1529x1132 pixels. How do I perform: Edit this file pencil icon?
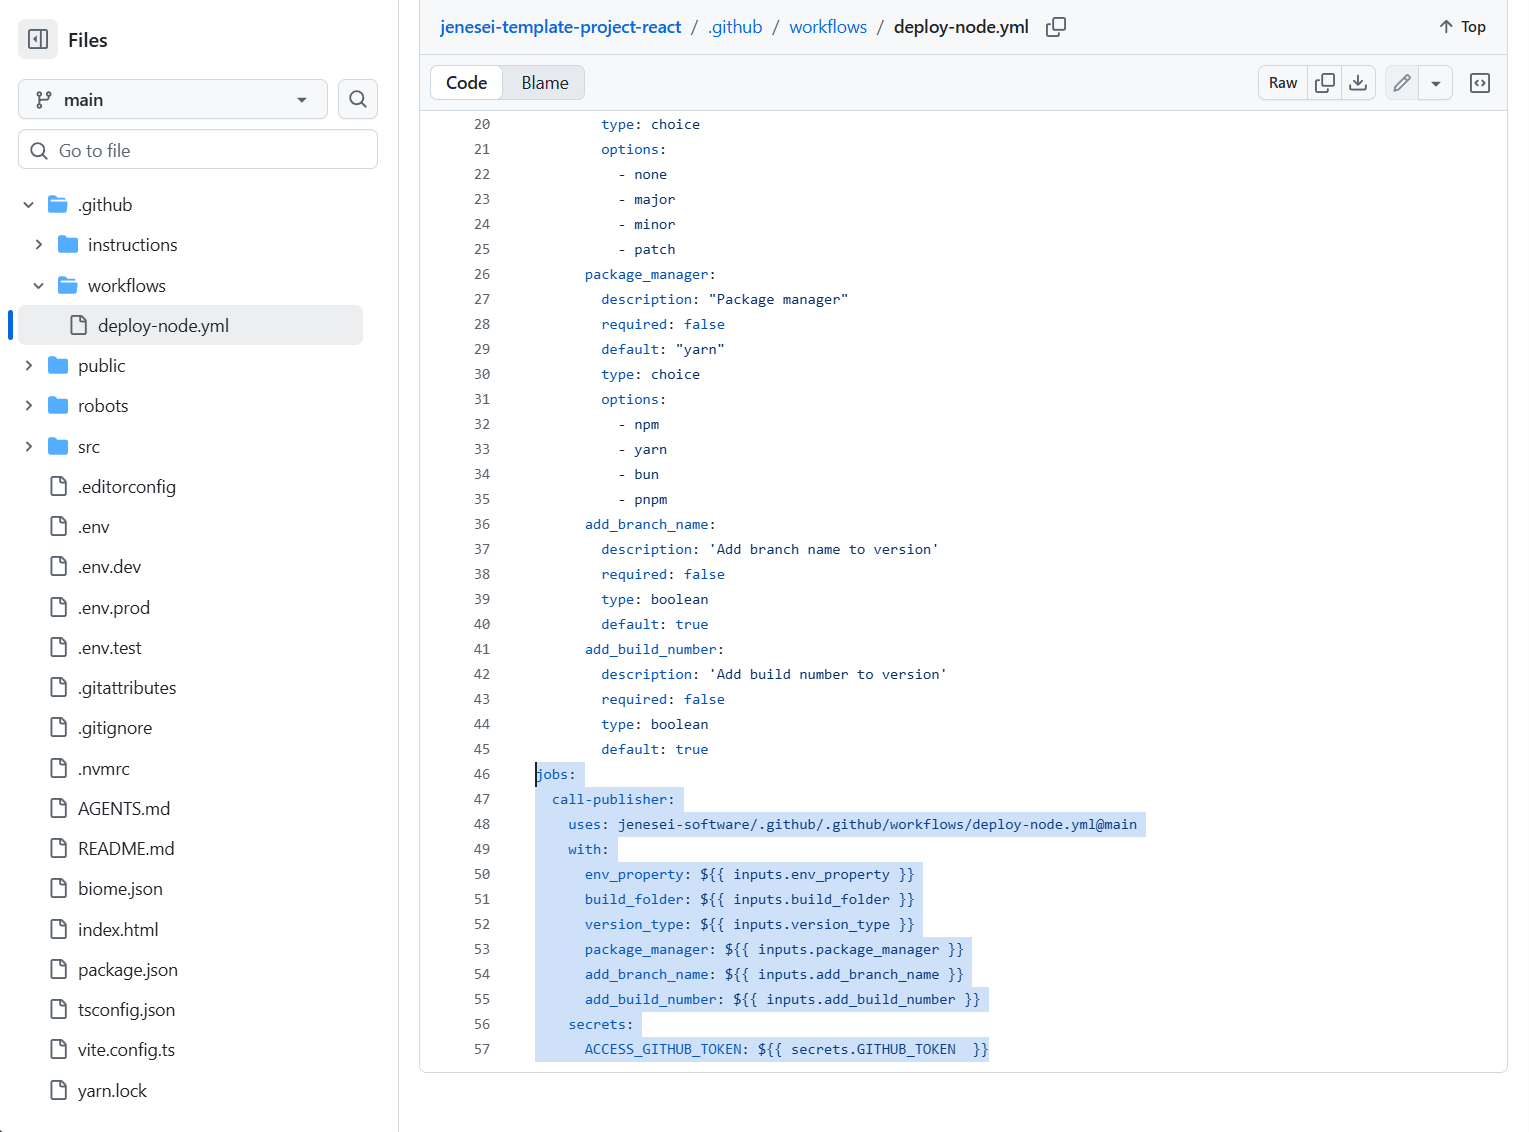1402,83
